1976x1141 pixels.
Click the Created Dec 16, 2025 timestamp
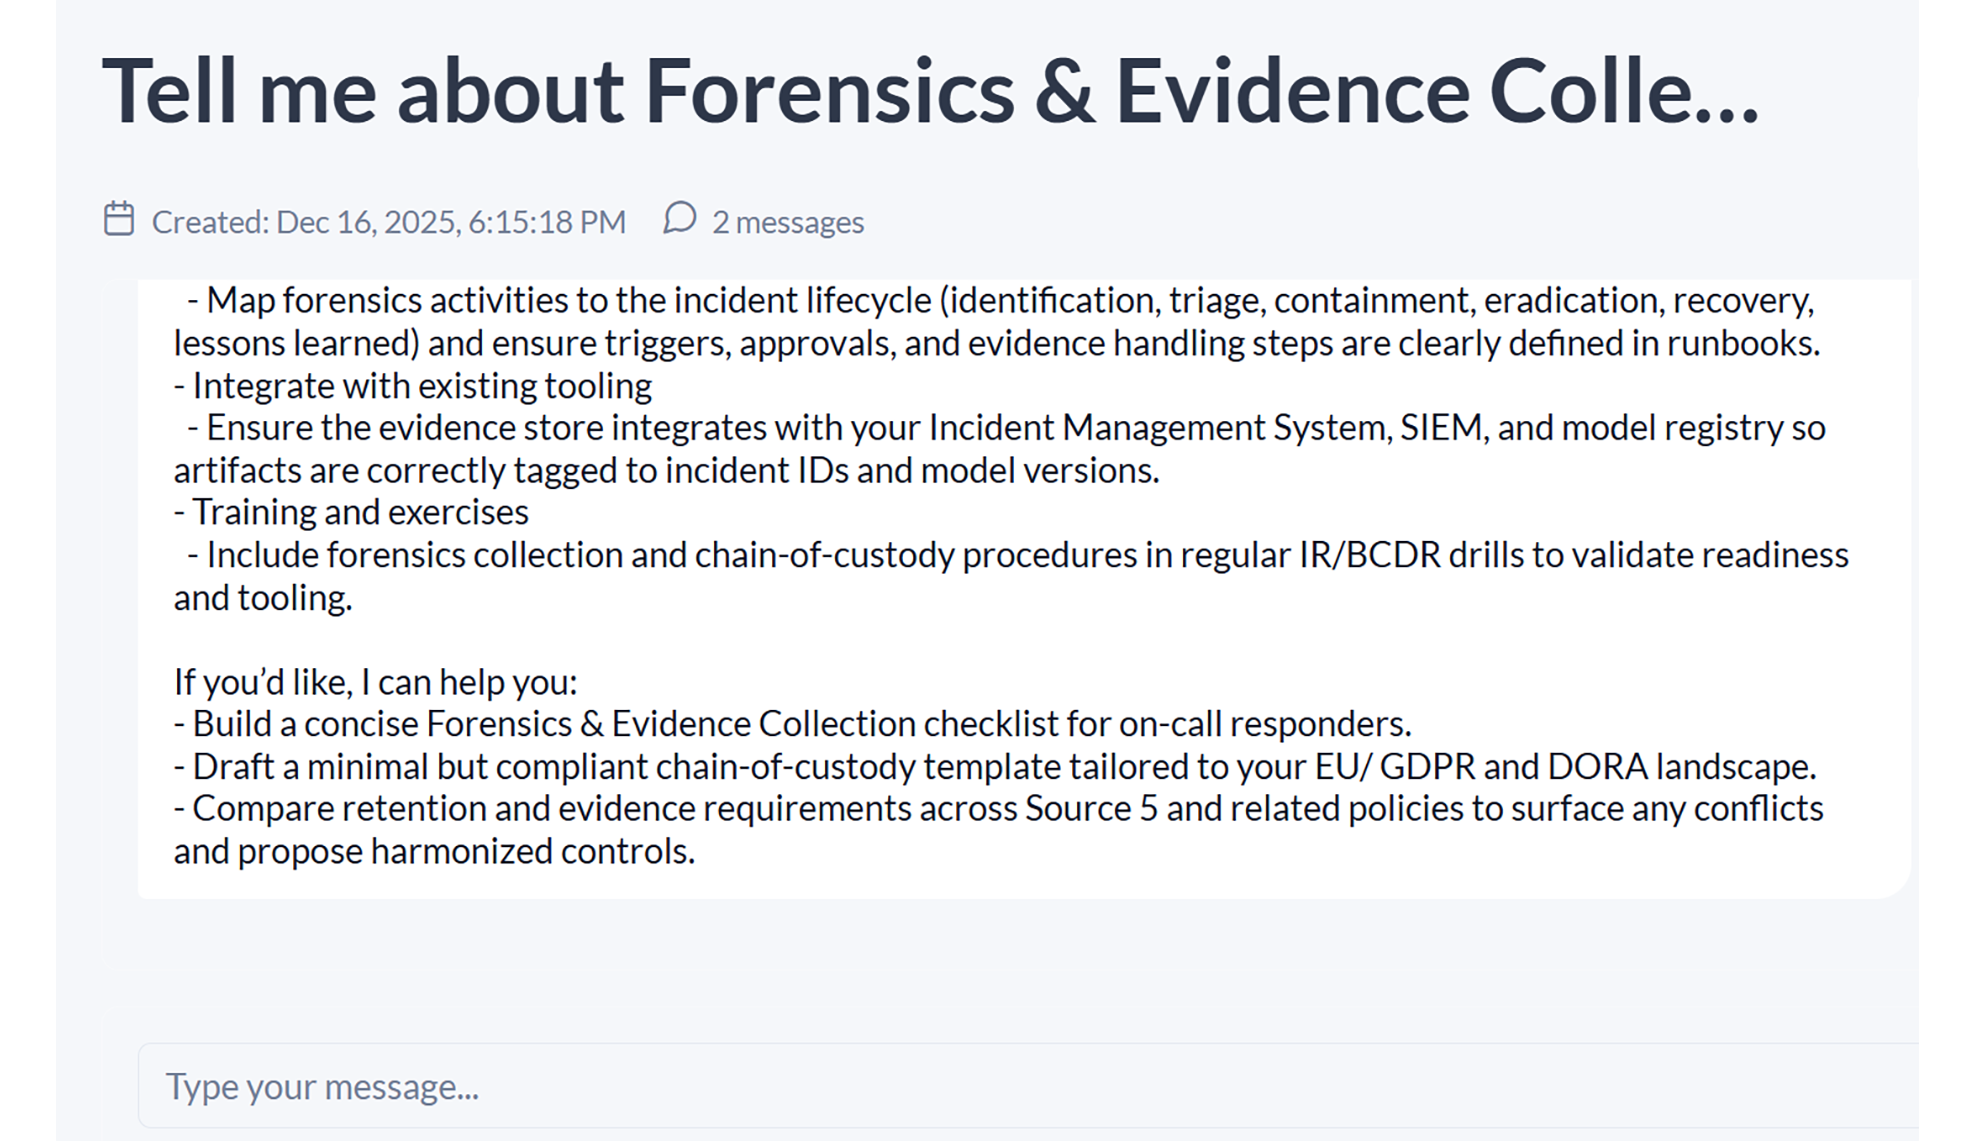pyautogui.click(x=388, y=222)
